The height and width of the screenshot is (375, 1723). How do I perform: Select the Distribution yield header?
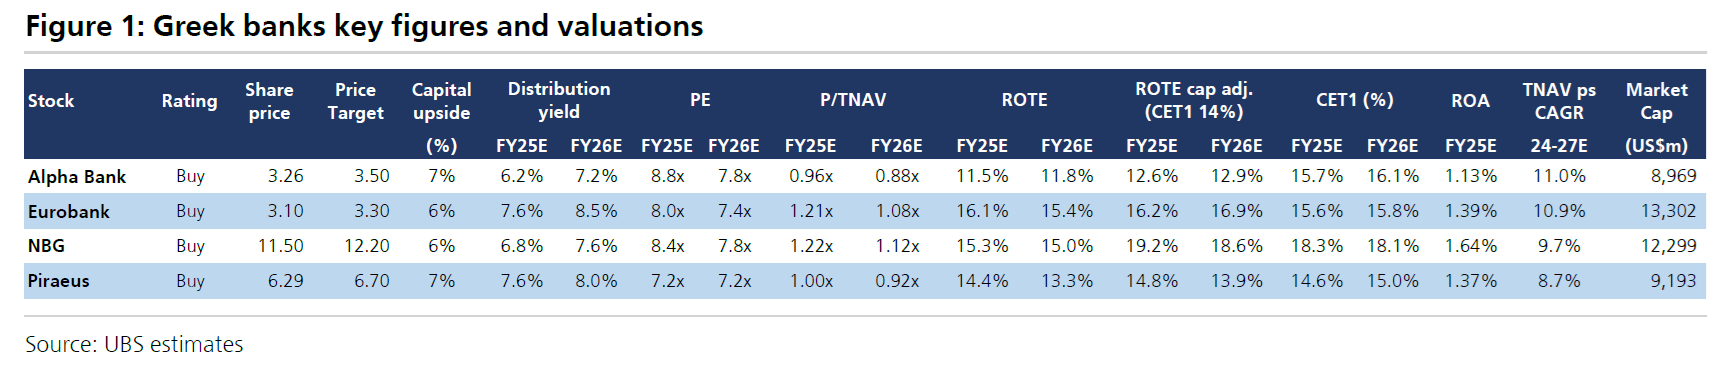click(x=559, y=100)
